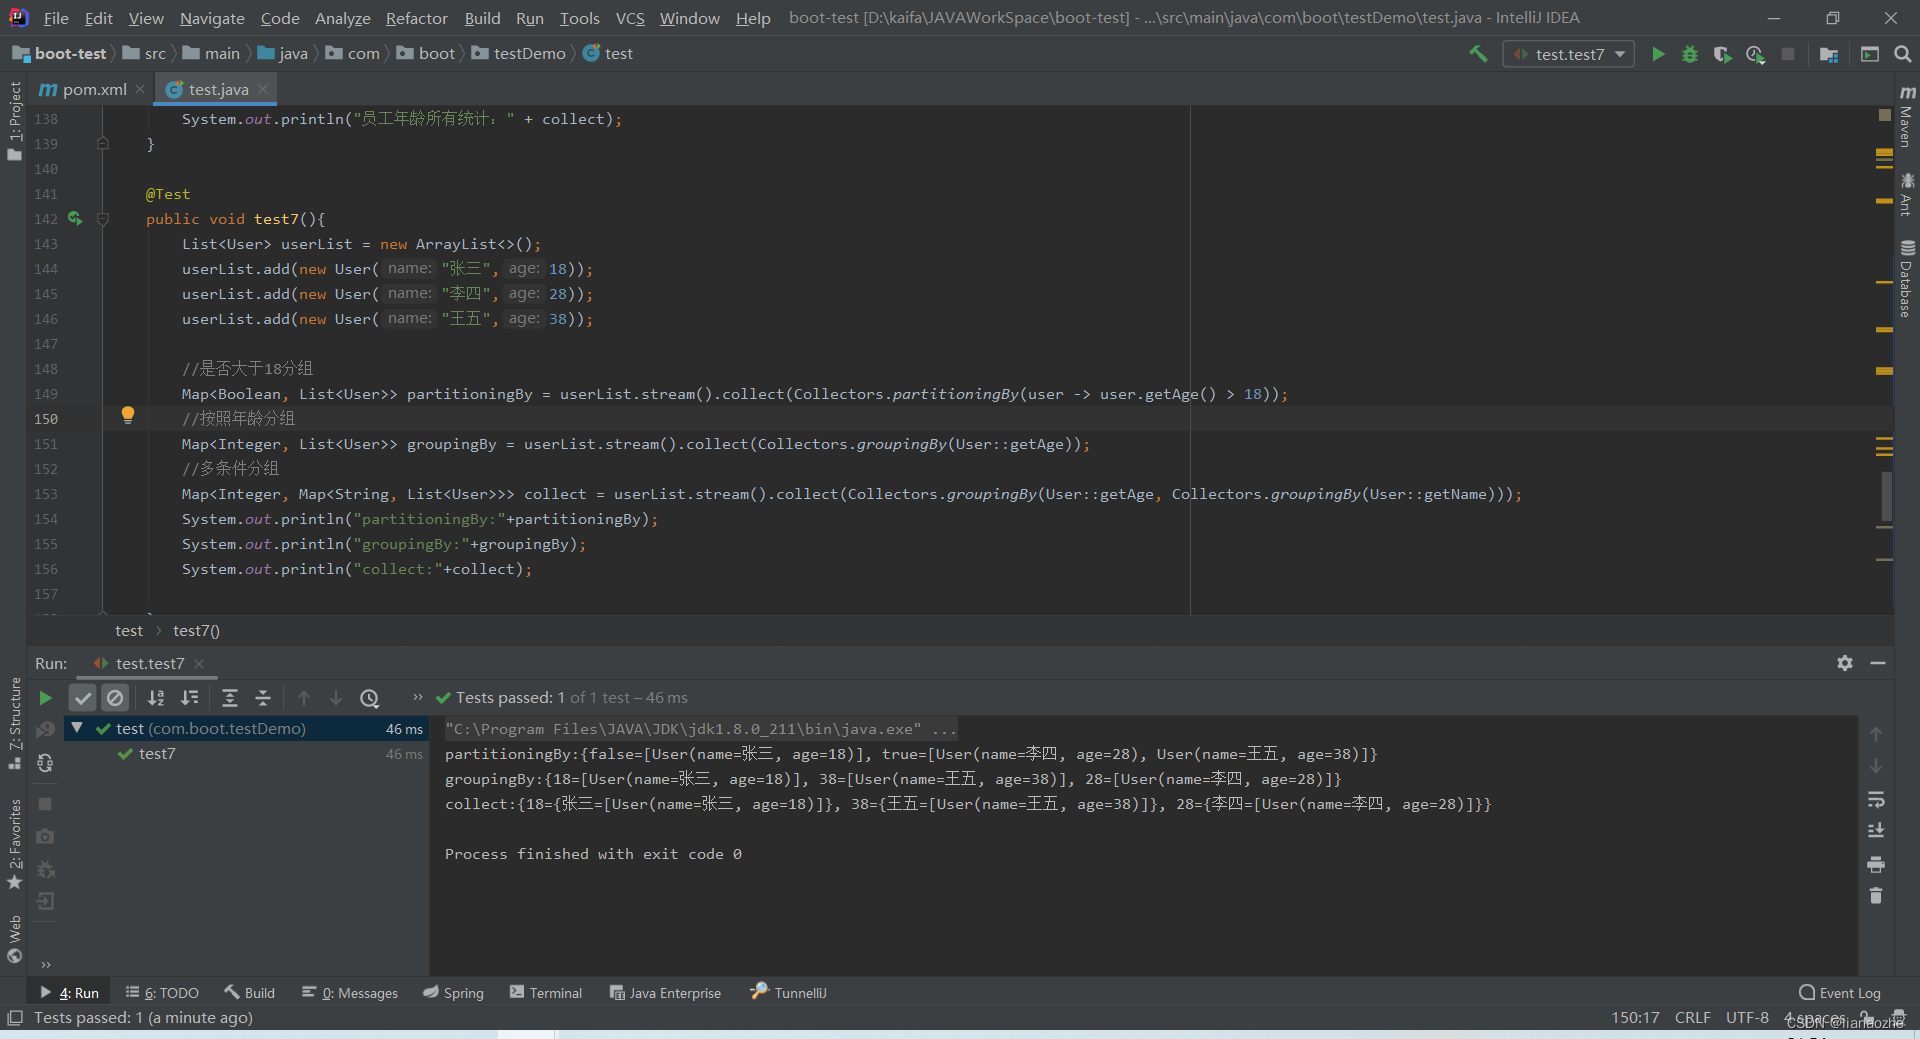Click scroll-to-end console icon
The width and height of the screenshot is (1920, 1039).
[1876, 831]
